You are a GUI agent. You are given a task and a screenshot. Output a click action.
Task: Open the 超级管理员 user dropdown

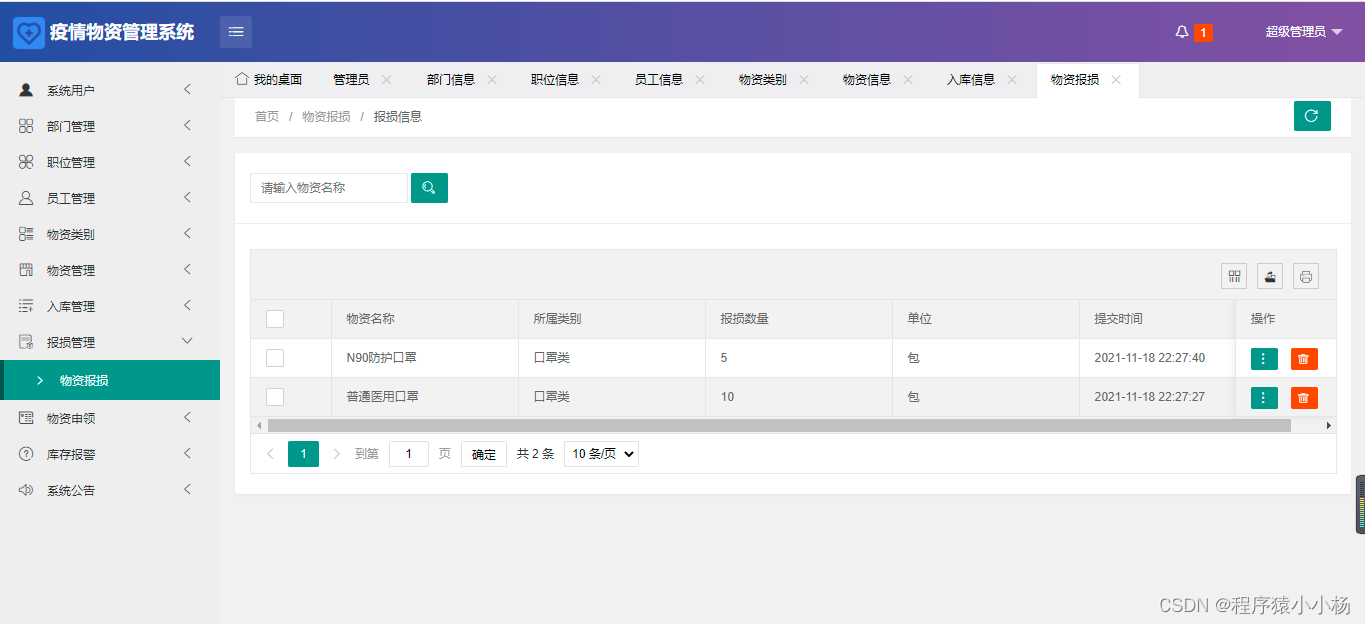coord(1304,32)
